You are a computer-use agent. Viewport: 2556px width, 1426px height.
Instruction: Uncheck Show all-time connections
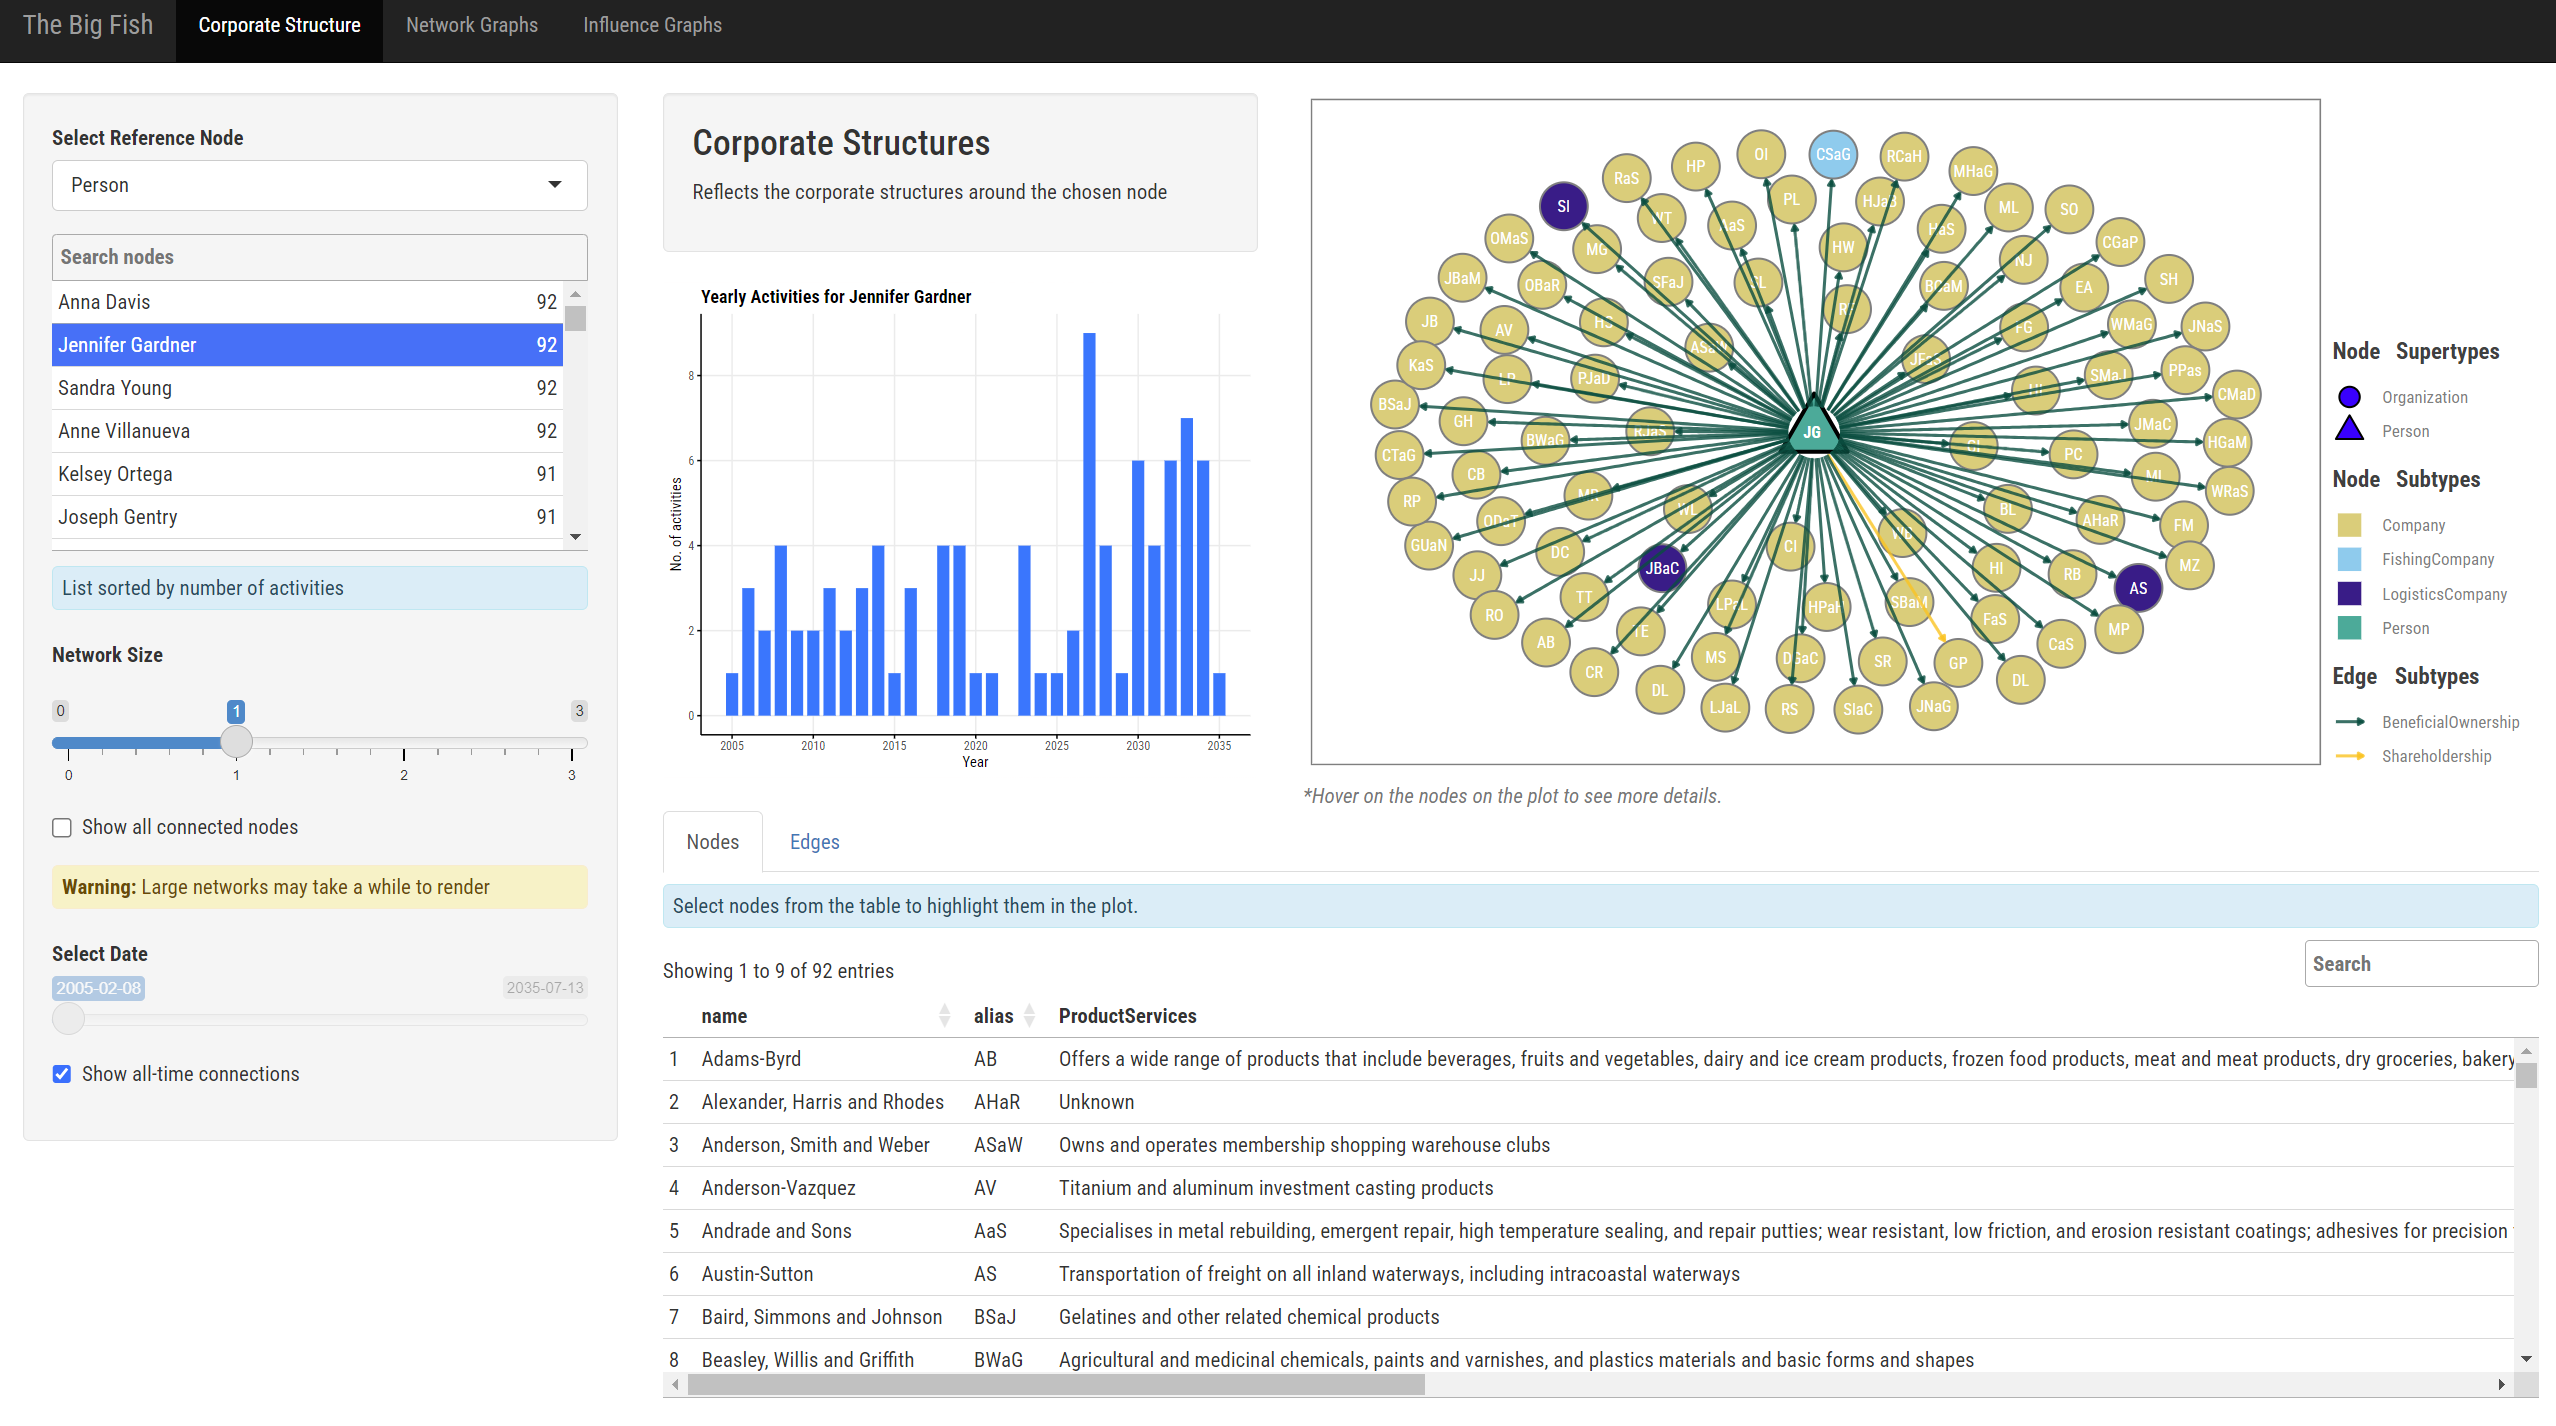[x=62, y=1074]
